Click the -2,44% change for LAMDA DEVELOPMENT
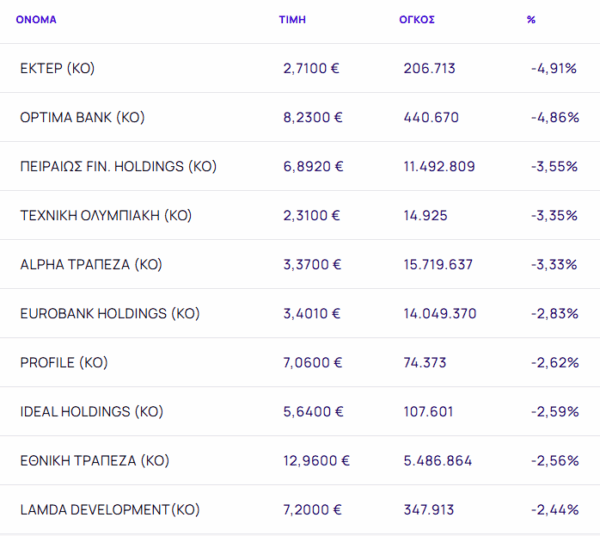This screenshot has width=600, height=536. pos(554,509)
